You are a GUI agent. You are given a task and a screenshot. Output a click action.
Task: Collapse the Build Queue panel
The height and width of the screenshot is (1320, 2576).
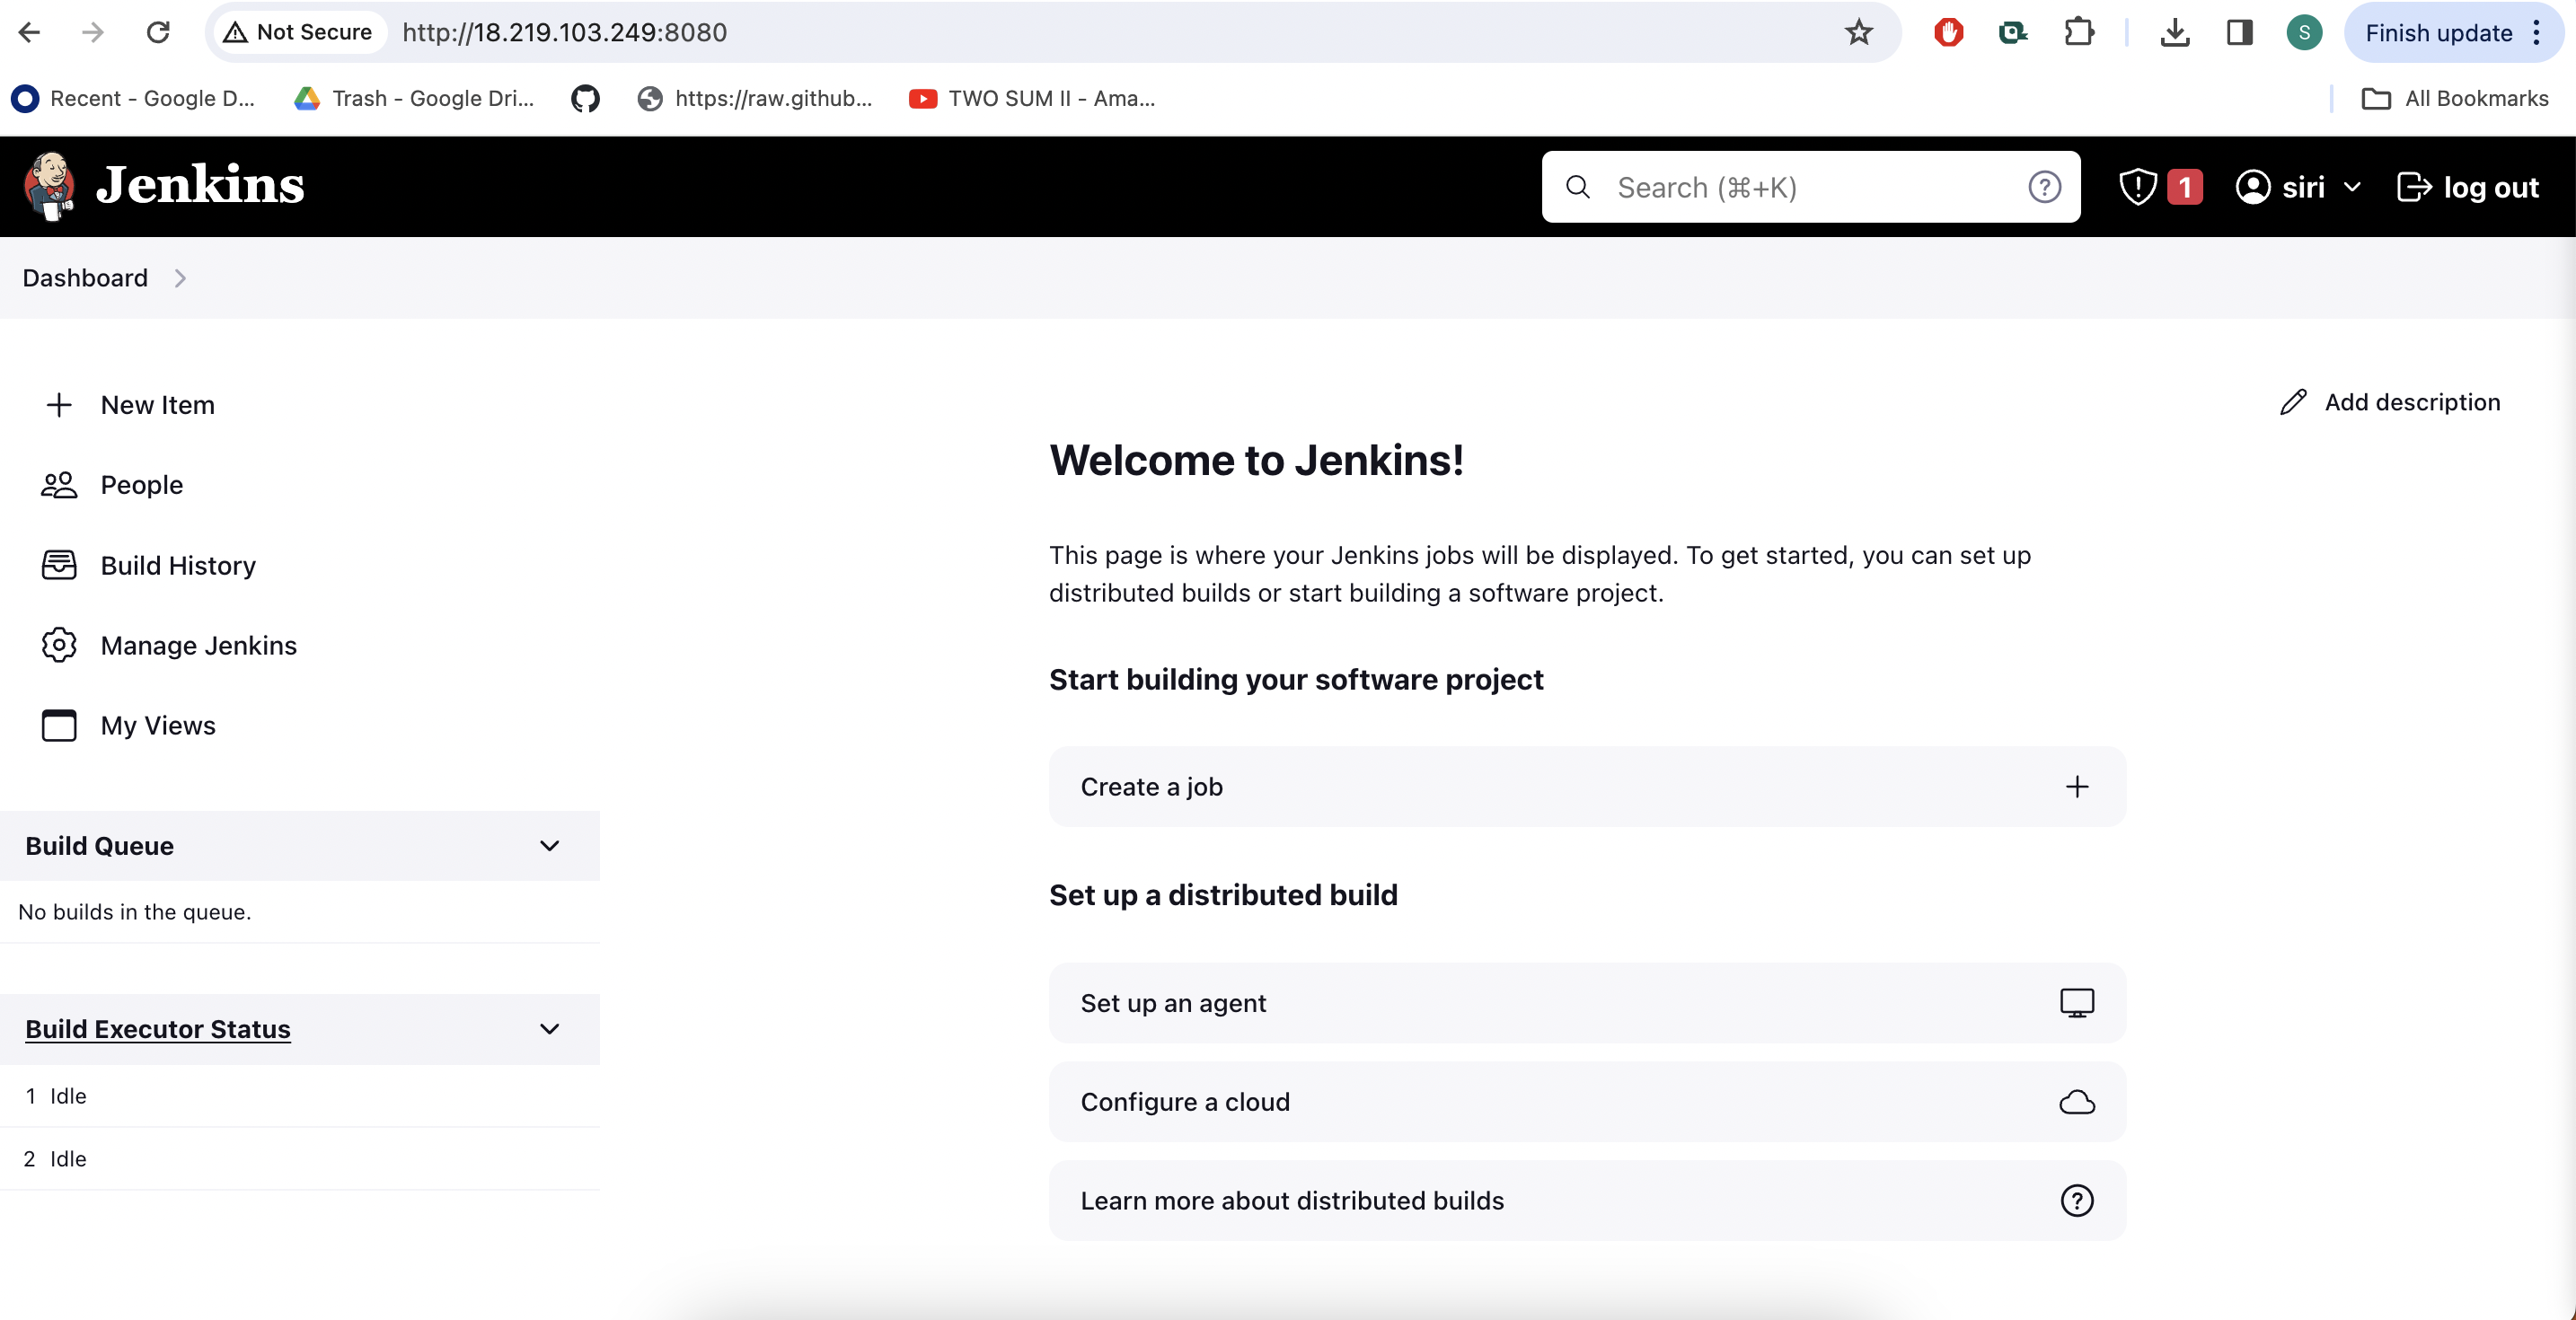click(549, 846)
